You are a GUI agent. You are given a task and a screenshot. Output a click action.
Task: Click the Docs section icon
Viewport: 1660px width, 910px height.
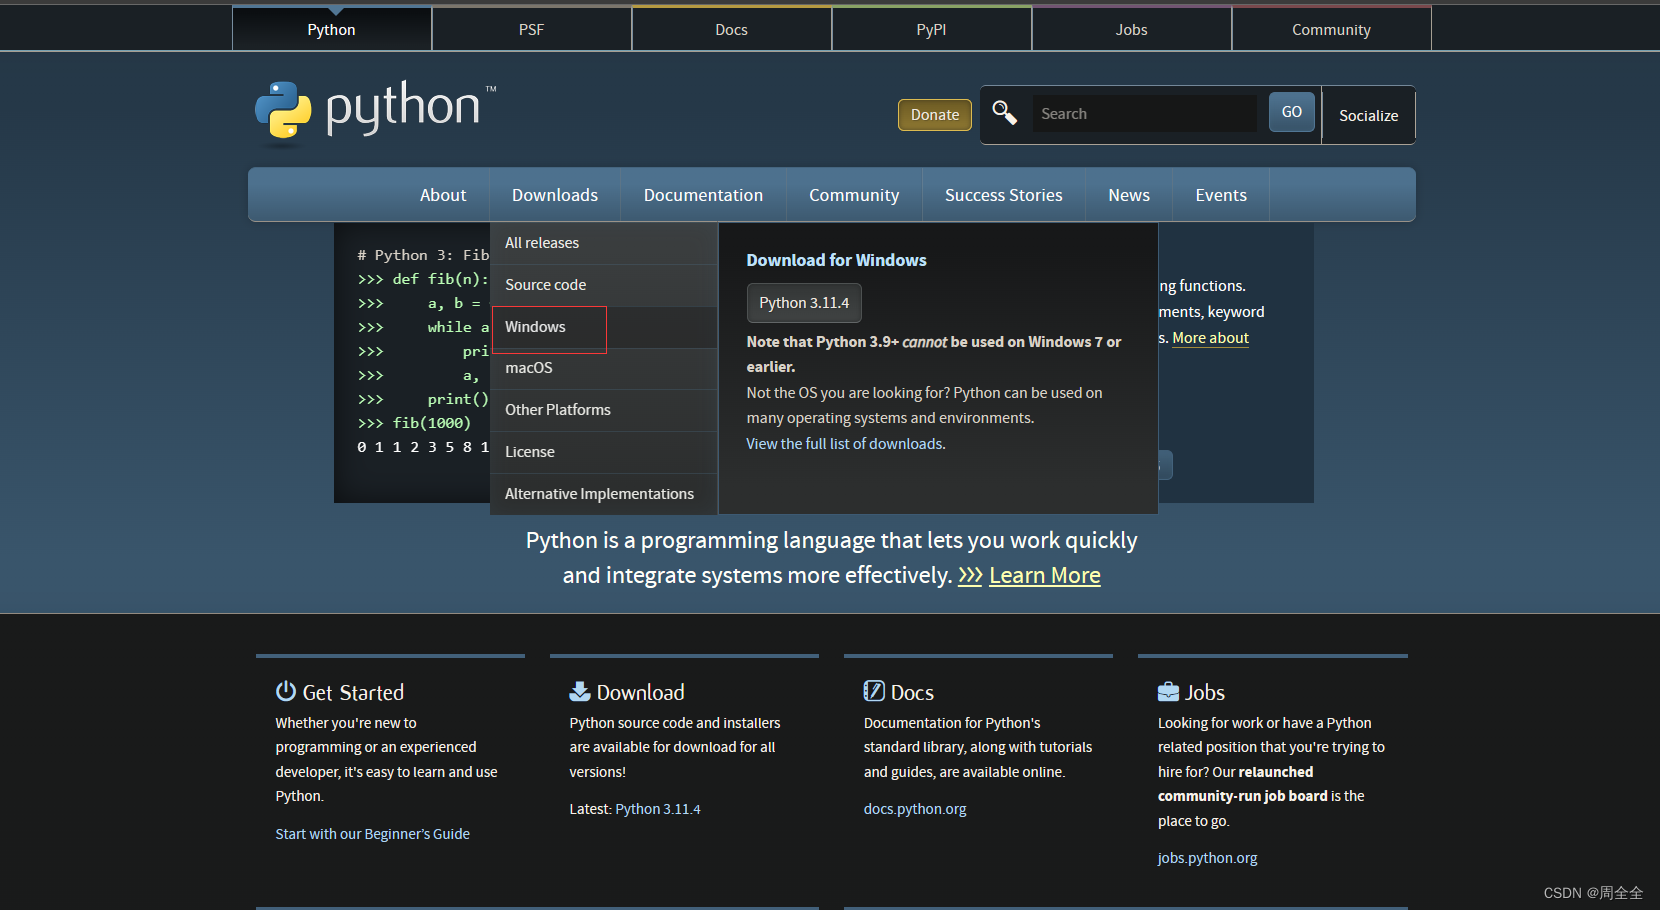click(x=874, y=691)
